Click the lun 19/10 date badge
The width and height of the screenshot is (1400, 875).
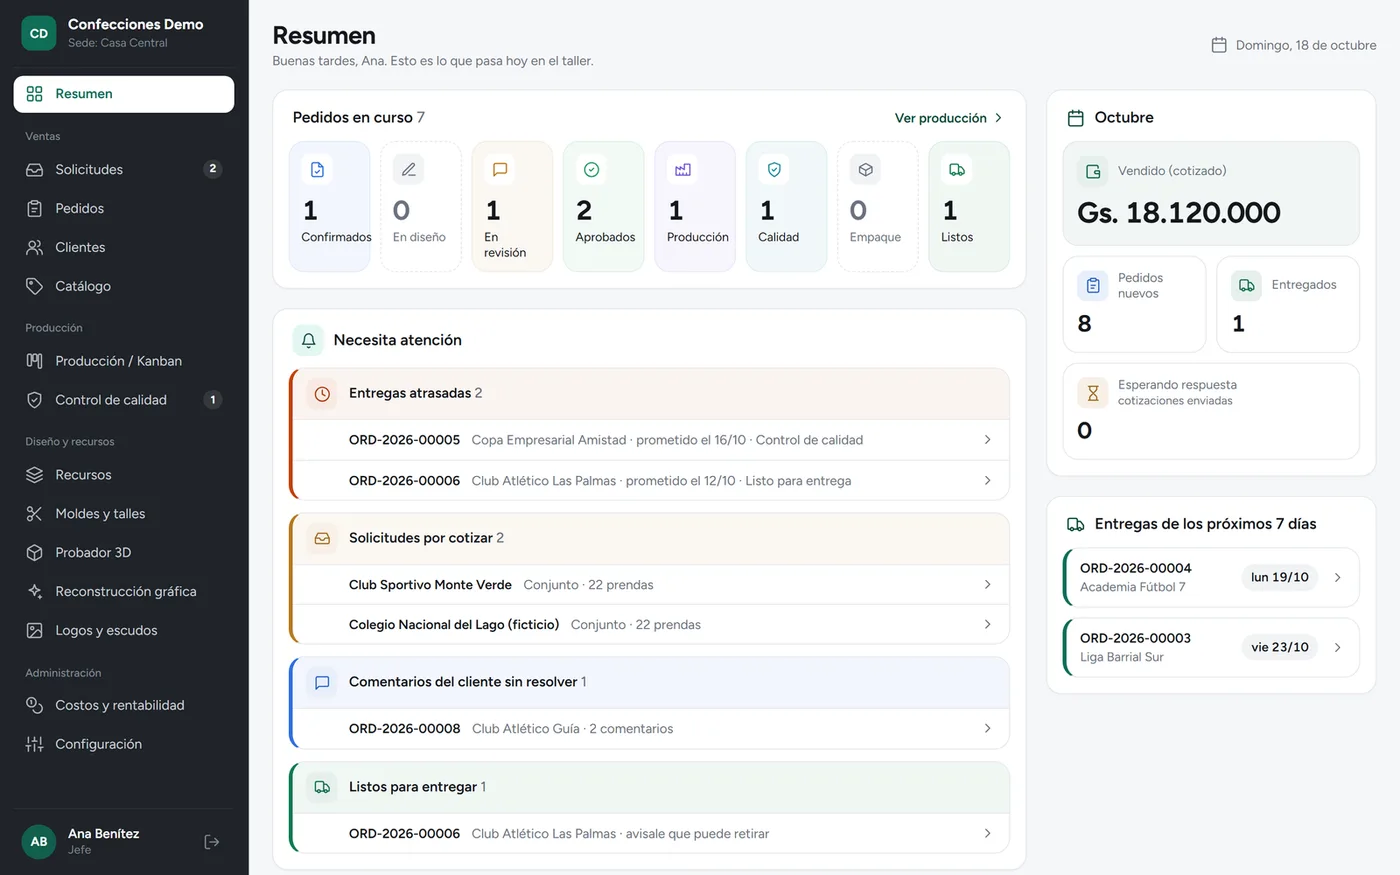coord(1280,577)
